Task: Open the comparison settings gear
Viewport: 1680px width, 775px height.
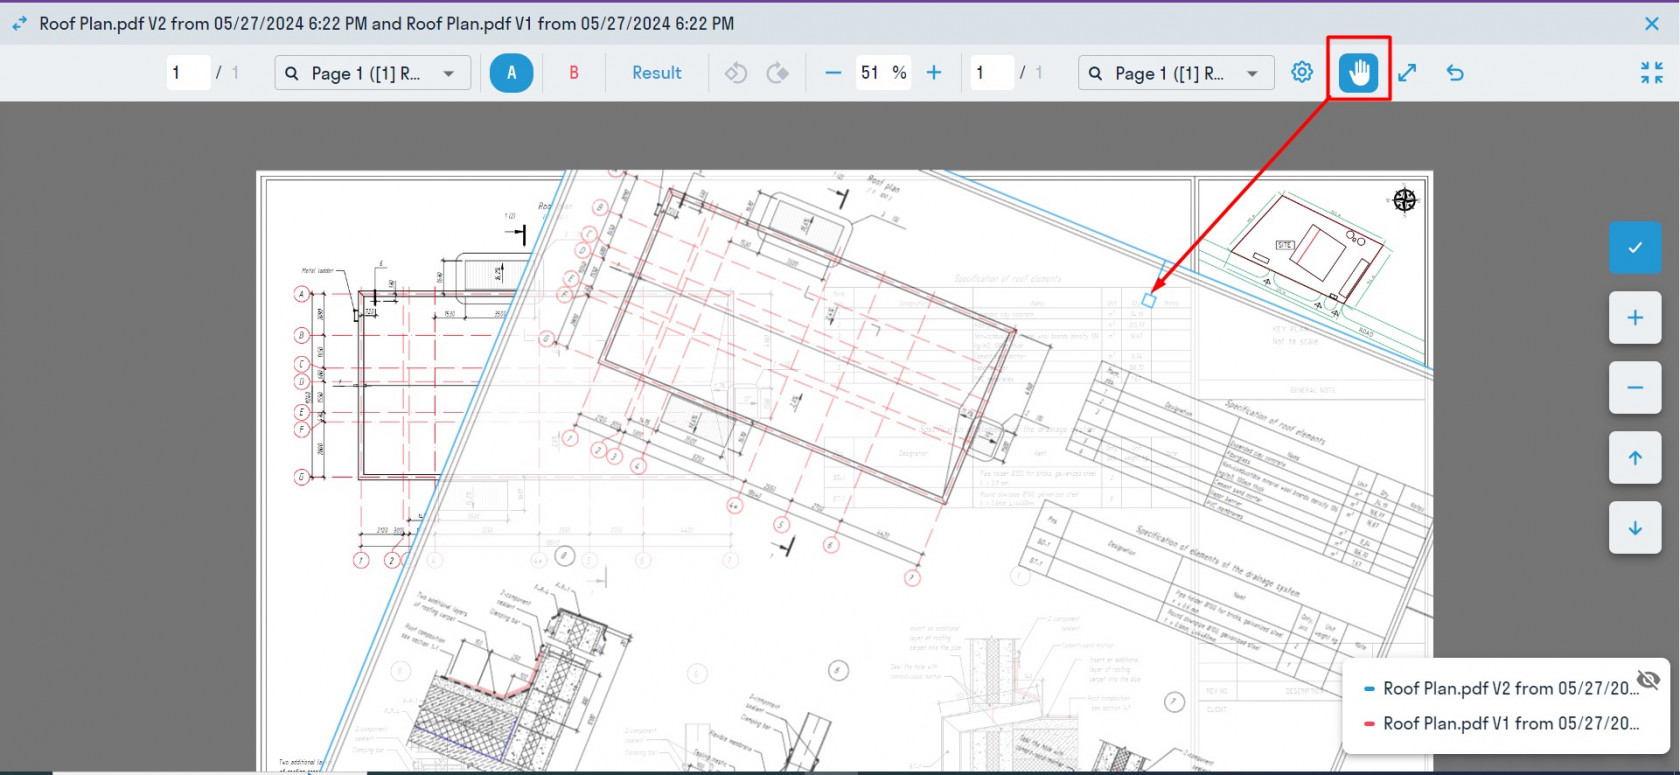Action: click(1302, 72)
